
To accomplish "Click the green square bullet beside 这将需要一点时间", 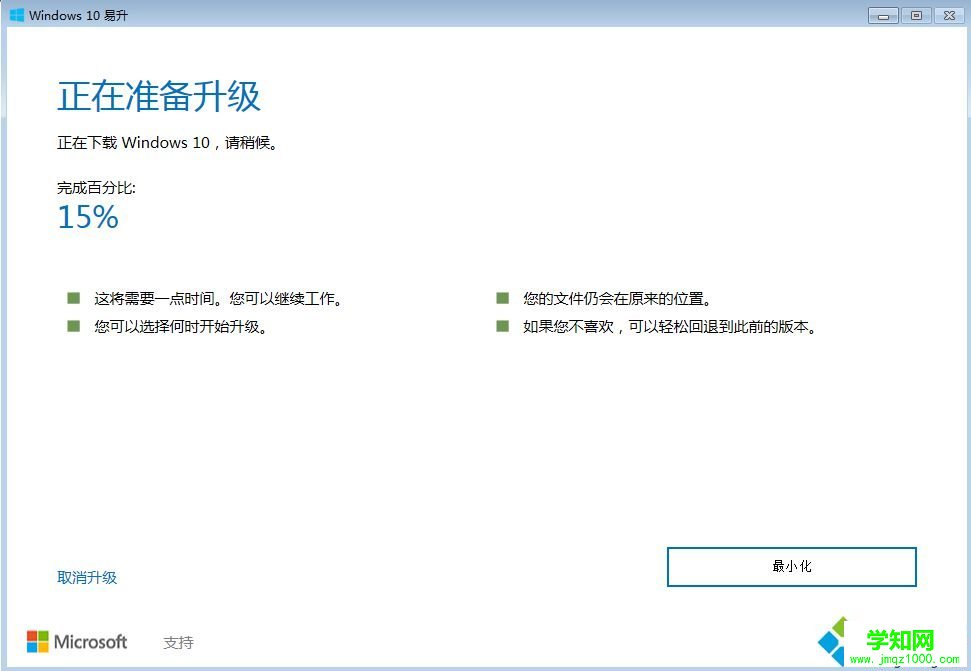I will (73, 297).
